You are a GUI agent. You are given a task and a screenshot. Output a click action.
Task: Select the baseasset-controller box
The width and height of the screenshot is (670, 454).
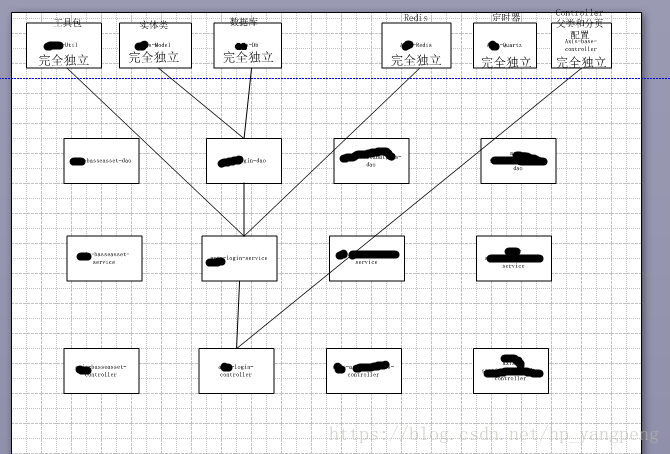coord(101,370)
